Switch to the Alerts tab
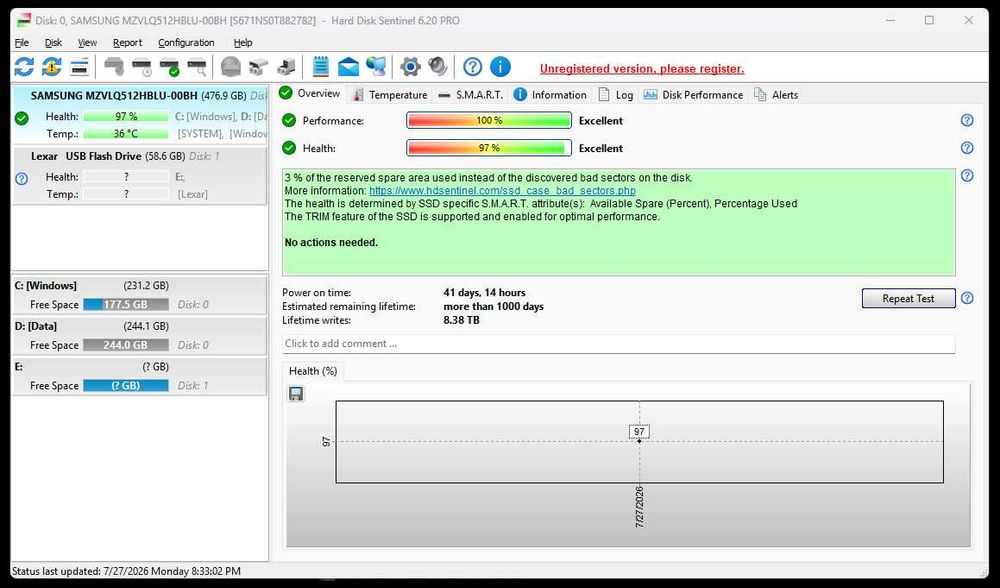The image size is (1000, 588). (x=776, y=94)
